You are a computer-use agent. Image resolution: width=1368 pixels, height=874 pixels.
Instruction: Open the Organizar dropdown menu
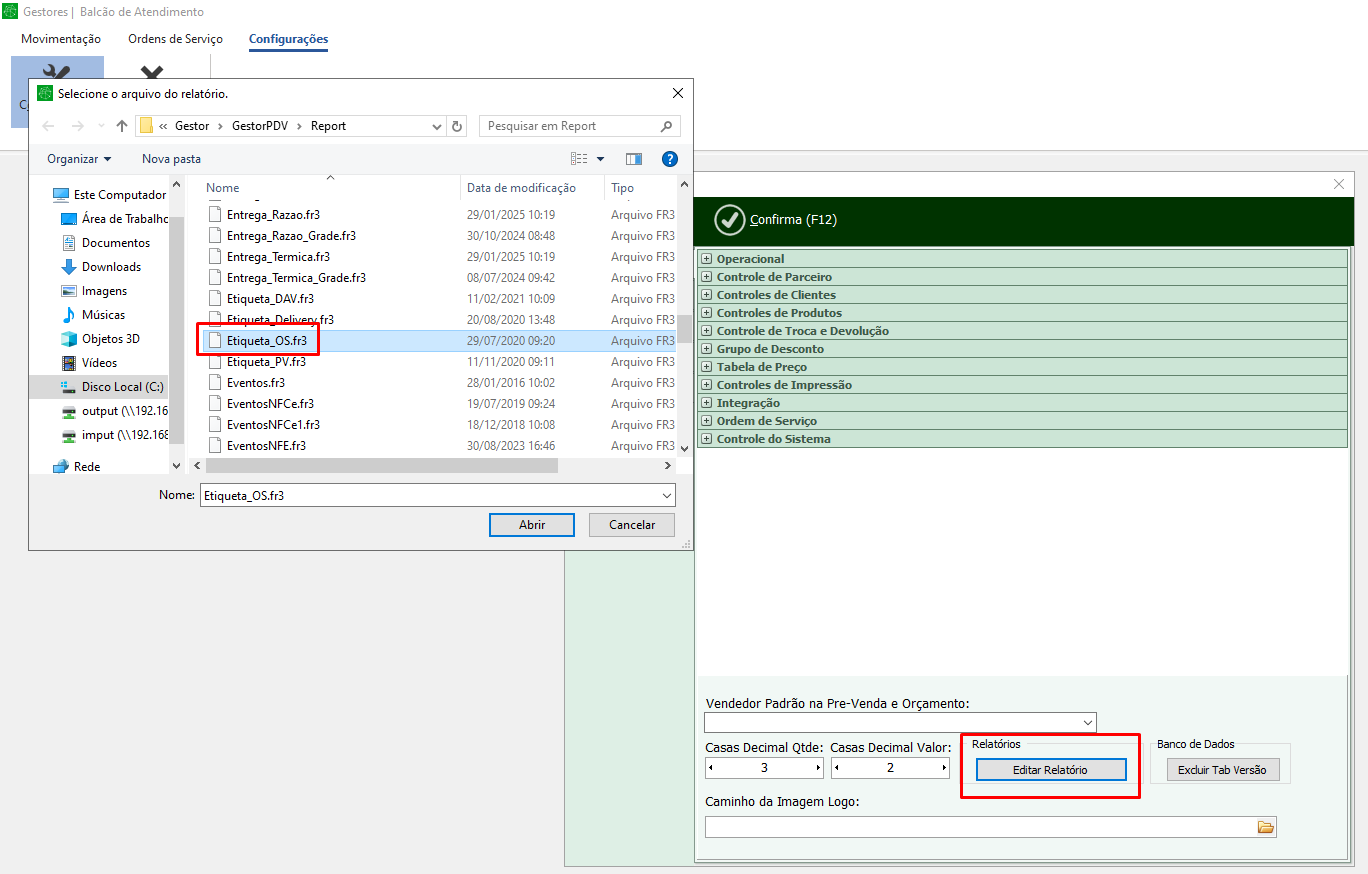coord(79,159)
